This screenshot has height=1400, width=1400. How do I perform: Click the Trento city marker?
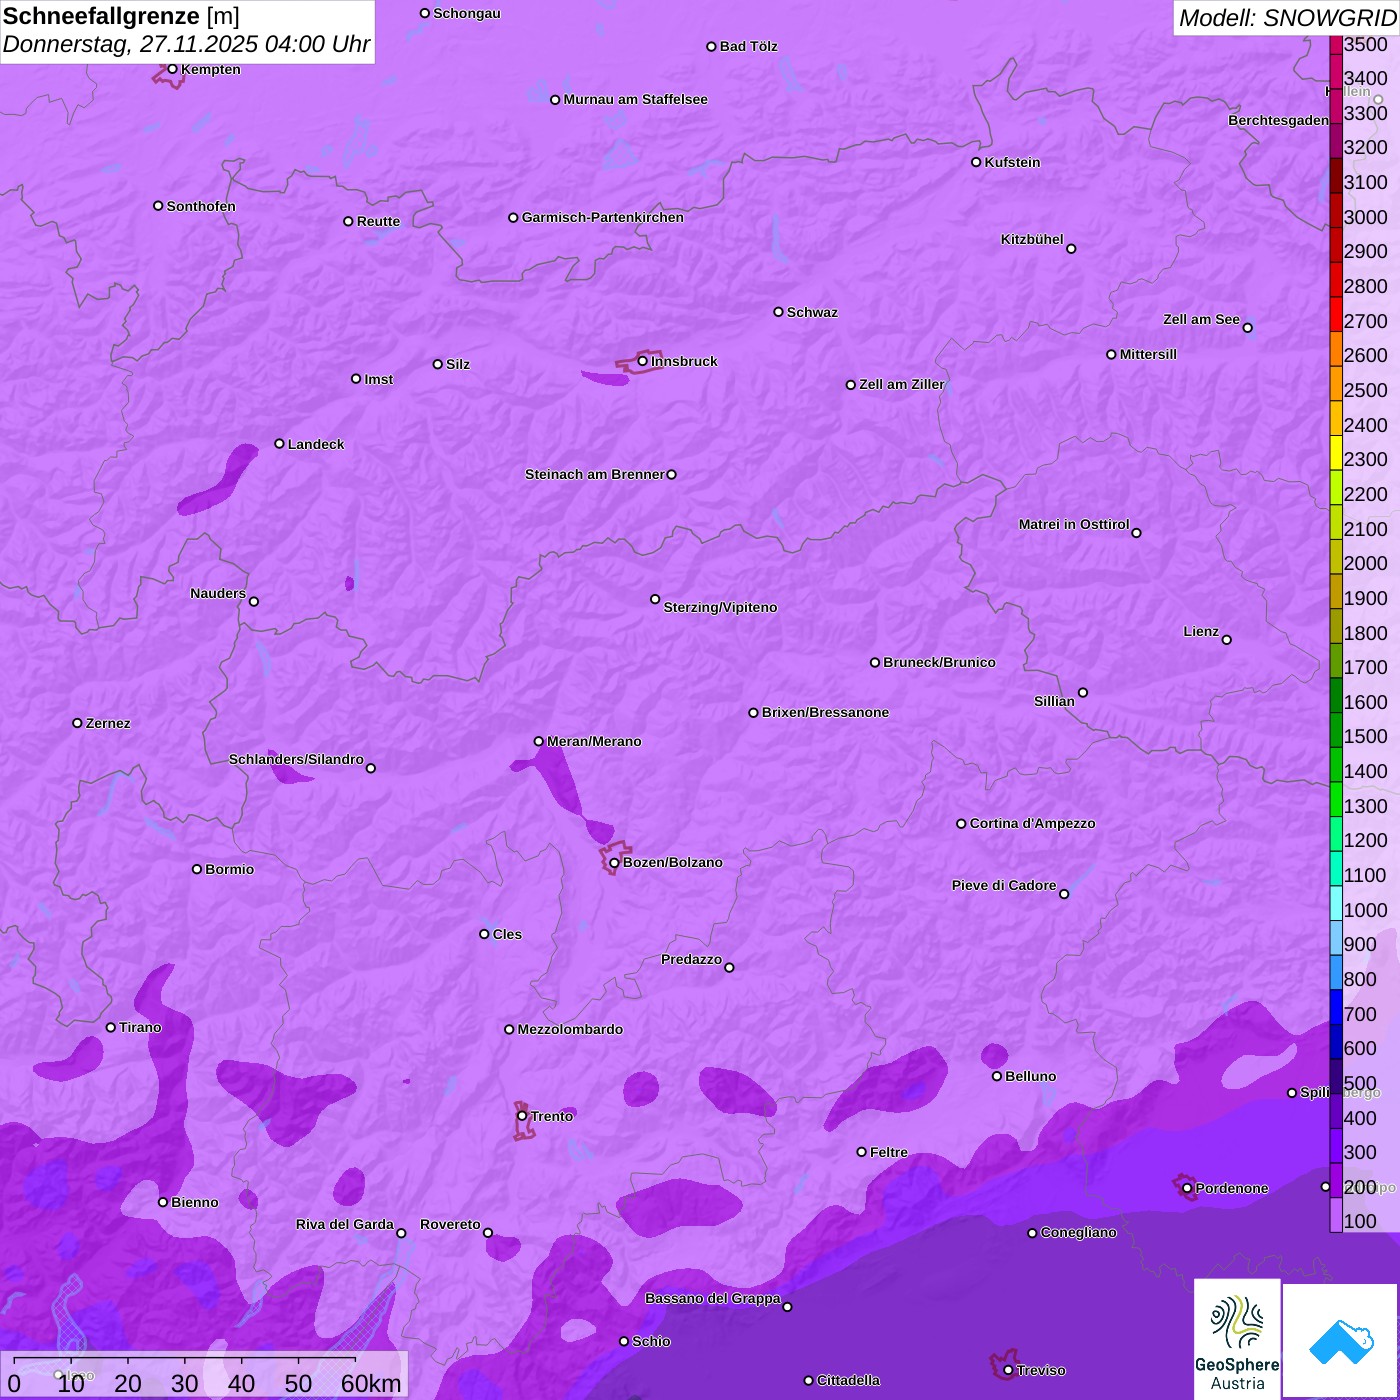point(522,1116)
